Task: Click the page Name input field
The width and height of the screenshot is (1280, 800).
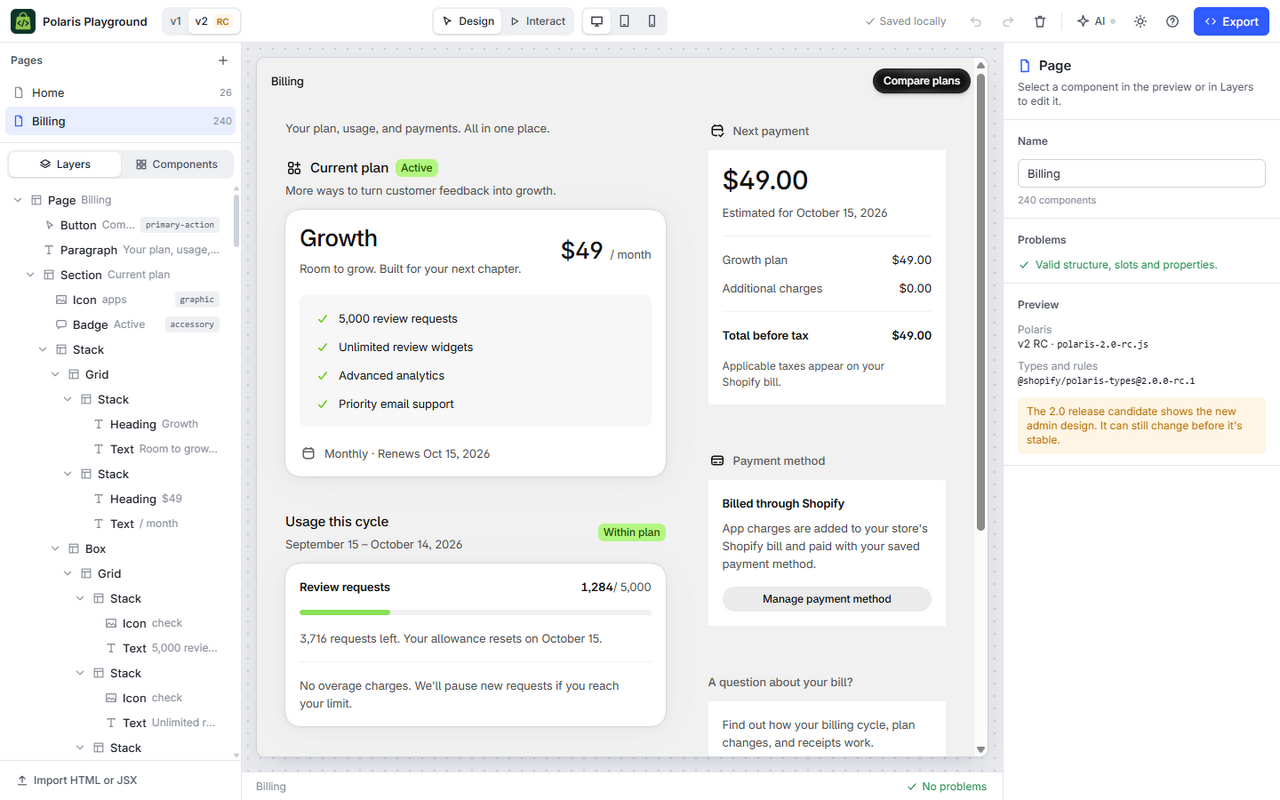Action: (x=1141, y=173)
